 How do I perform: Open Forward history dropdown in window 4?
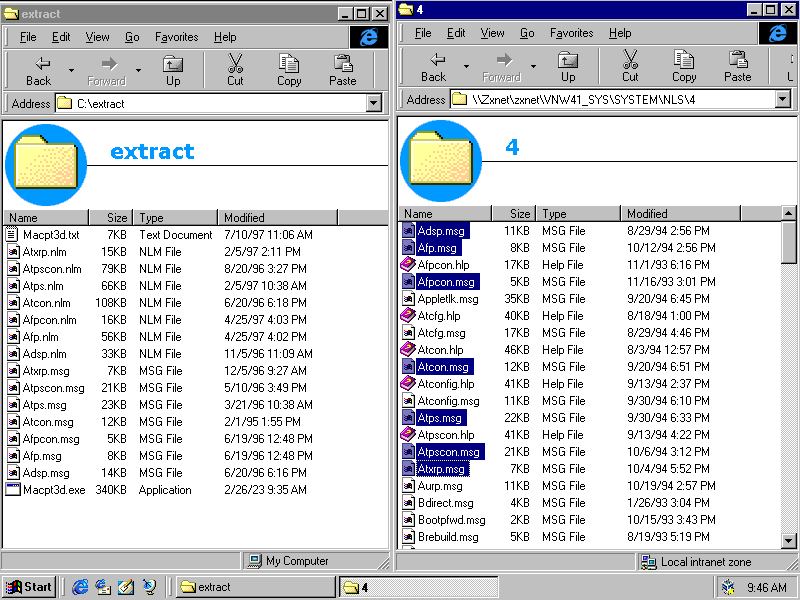[x=533, y=66]
